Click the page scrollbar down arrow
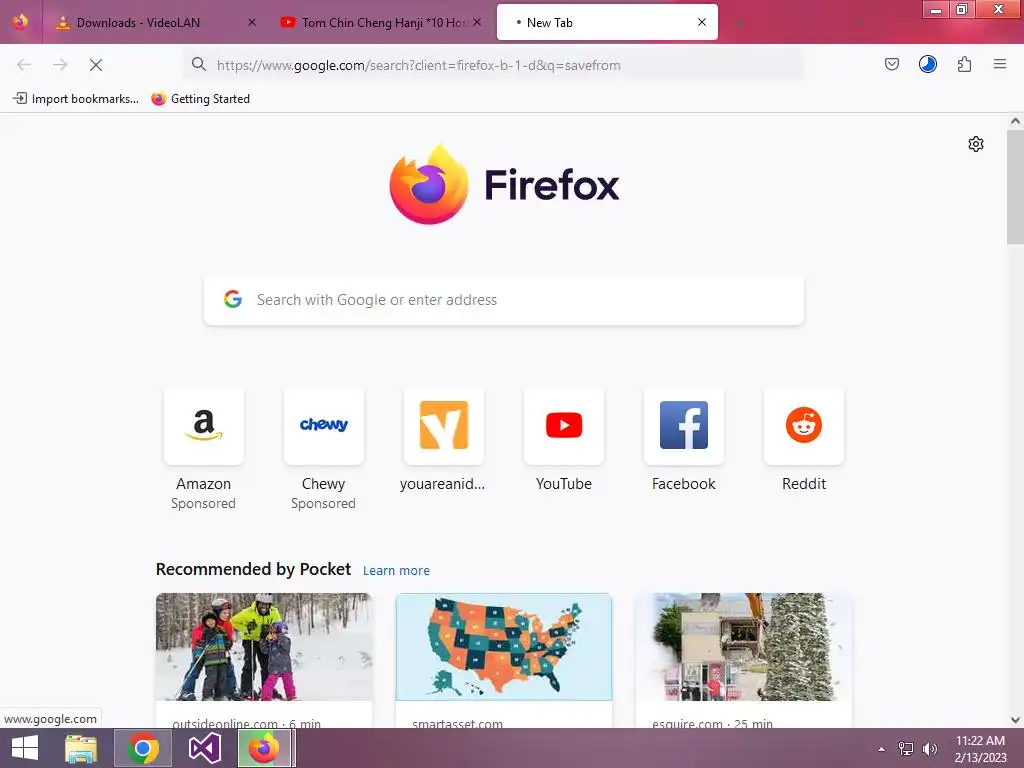This screenshot has width=1024, height=768. coord(1015,720)
